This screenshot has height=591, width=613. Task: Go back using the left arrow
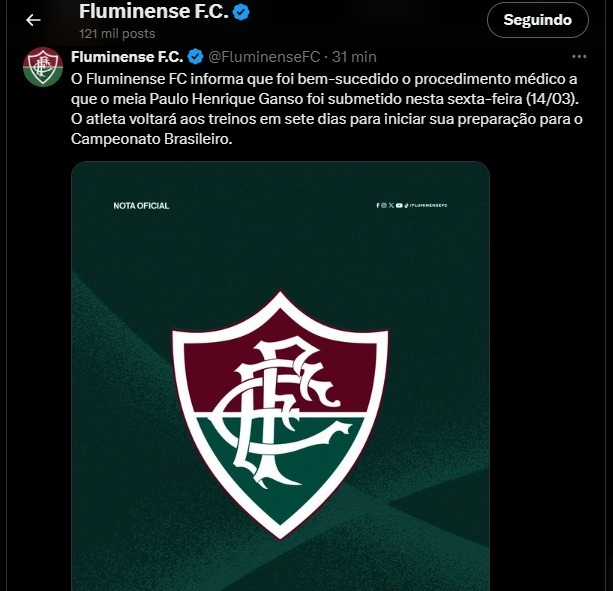point(33,20)
